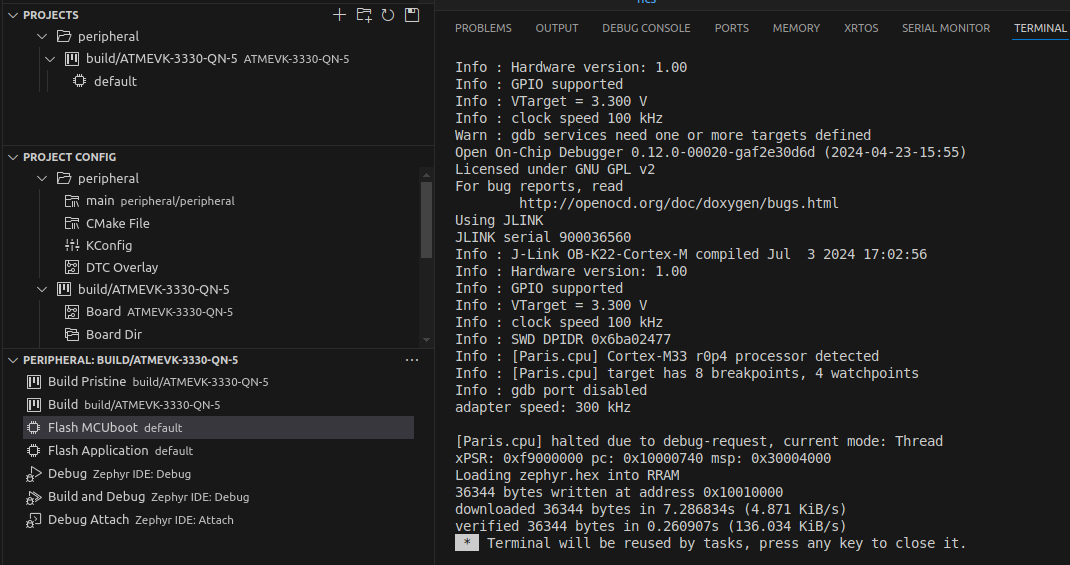Collapse build/ATMEVK-3330-QN-5 node in Projects
The height and width of the screenshot is (565, 1070).
50,59
